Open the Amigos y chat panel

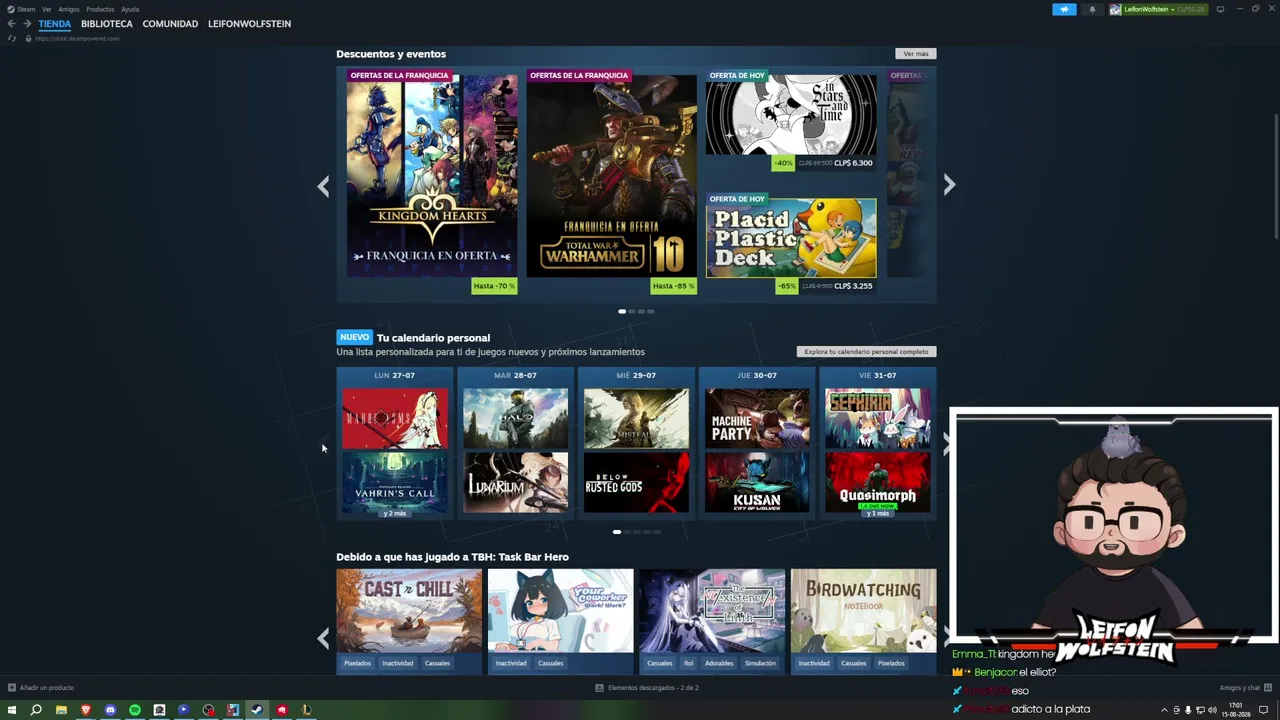click(x=1245, y=688)
